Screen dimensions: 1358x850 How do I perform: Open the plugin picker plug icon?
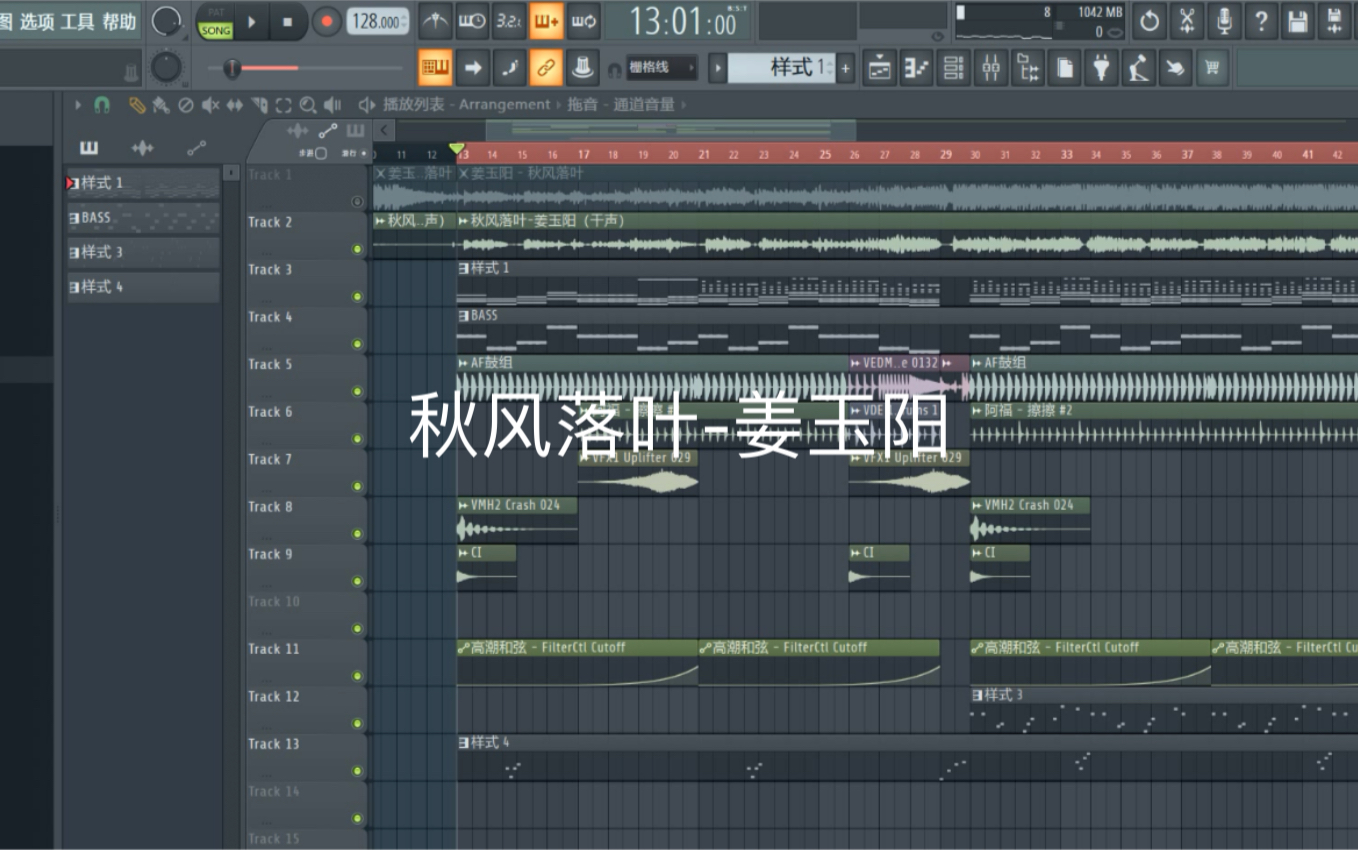pos(1102,67)
